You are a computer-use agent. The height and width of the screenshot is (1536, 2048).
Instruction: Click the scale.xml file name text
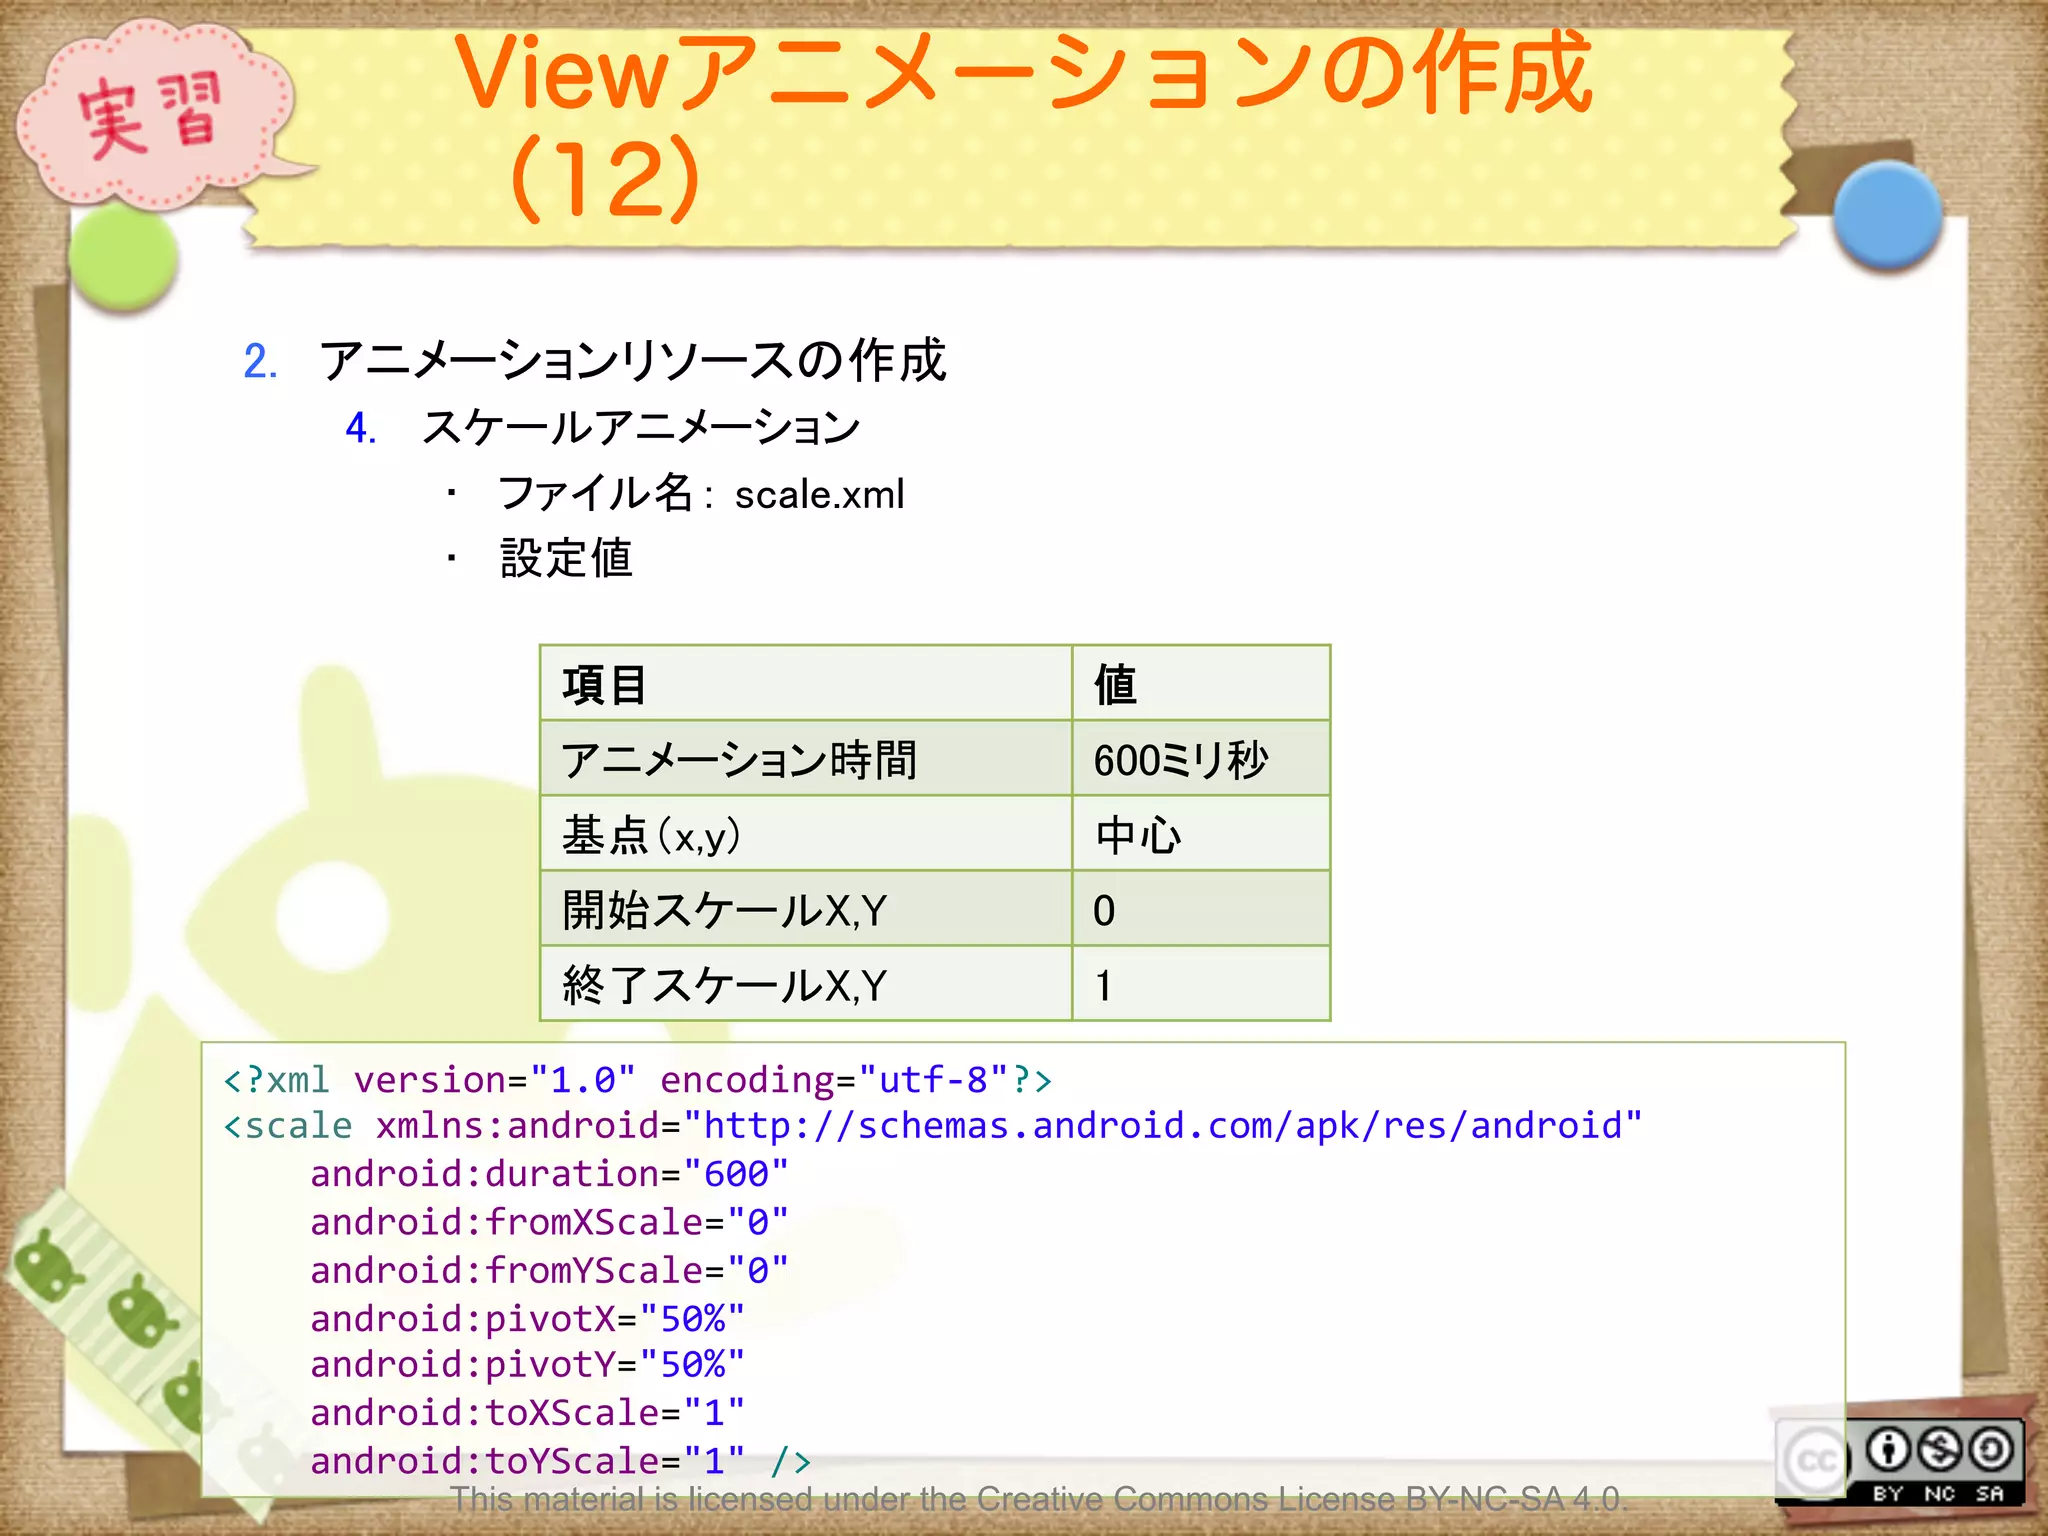[x=819, y=494]
